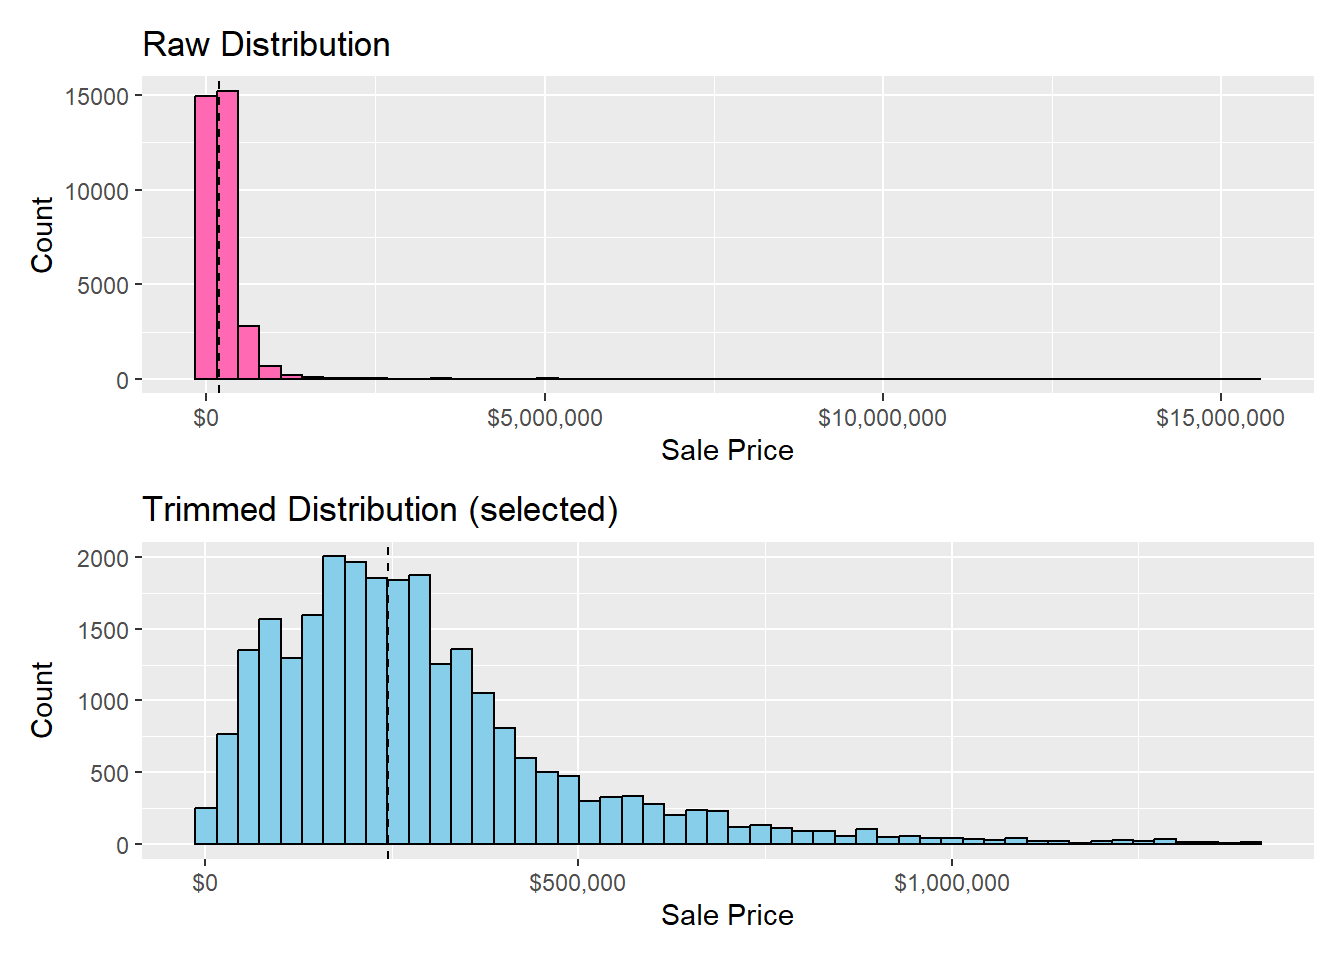Select the leftmost blue bar in the trimmed histogram

tap(206, 827)
